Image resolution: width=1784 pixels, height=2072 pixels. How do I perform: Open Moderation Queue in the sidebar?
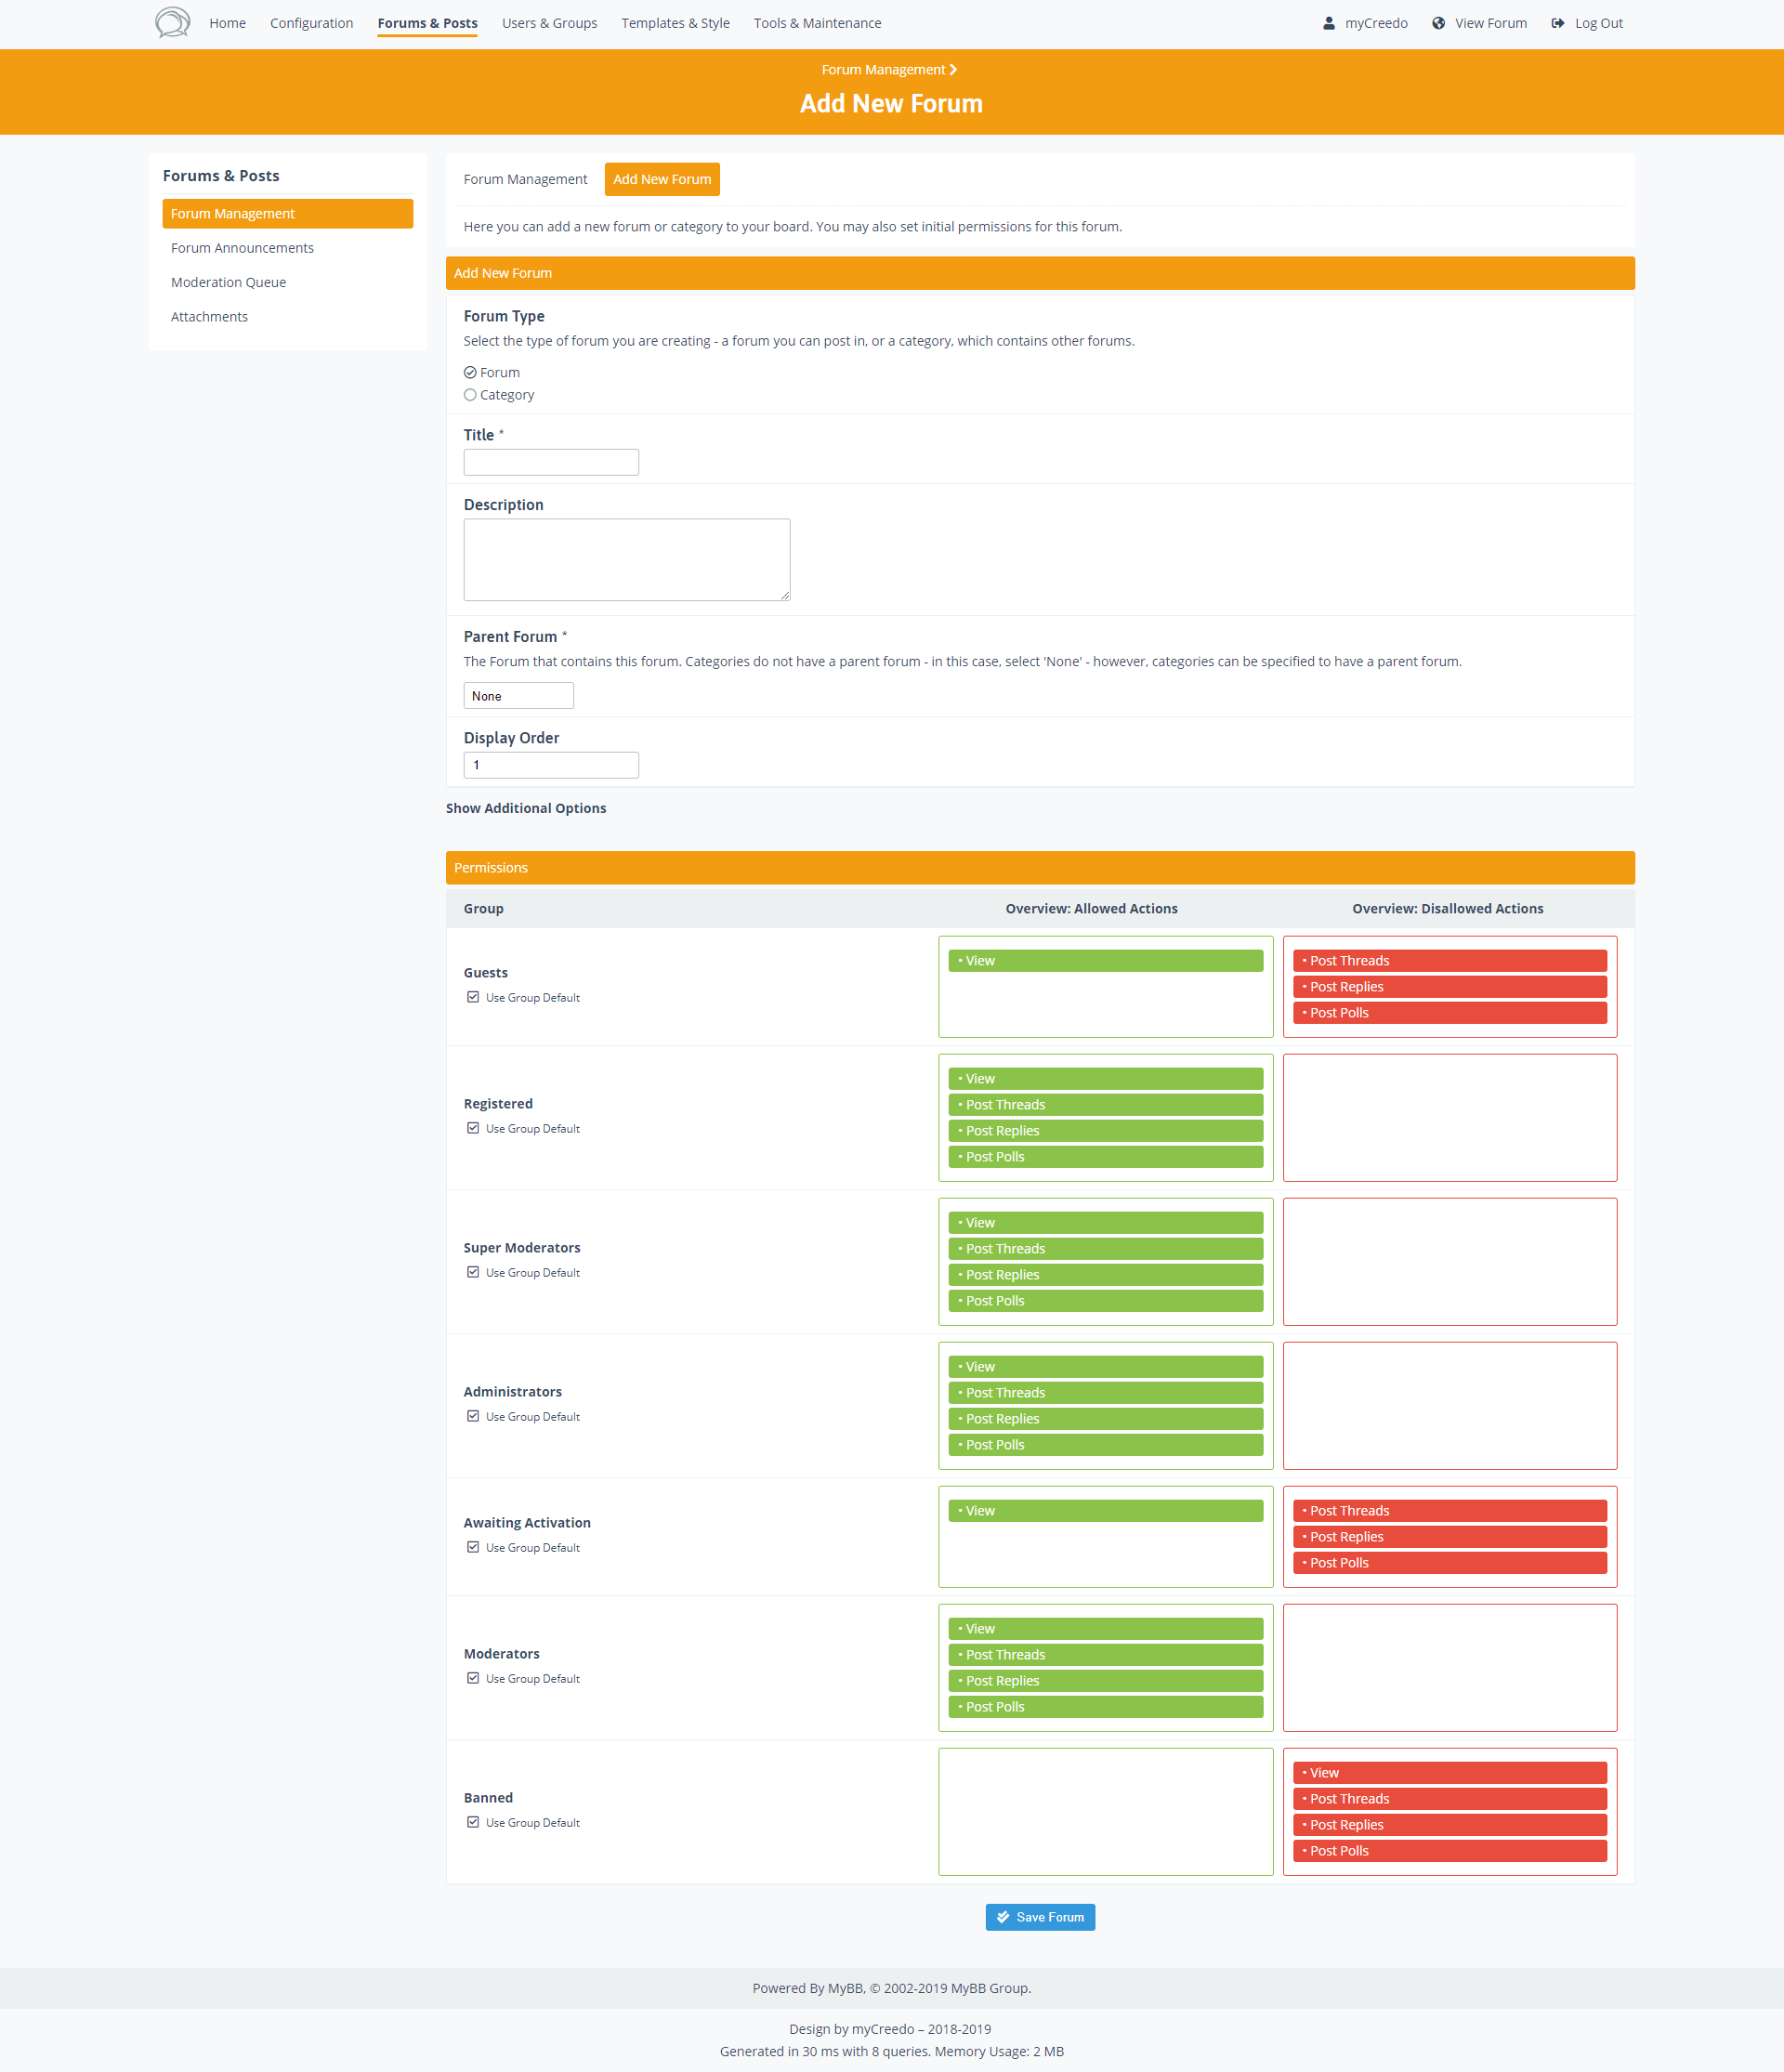pyautogui.click(x=228, y=282)
